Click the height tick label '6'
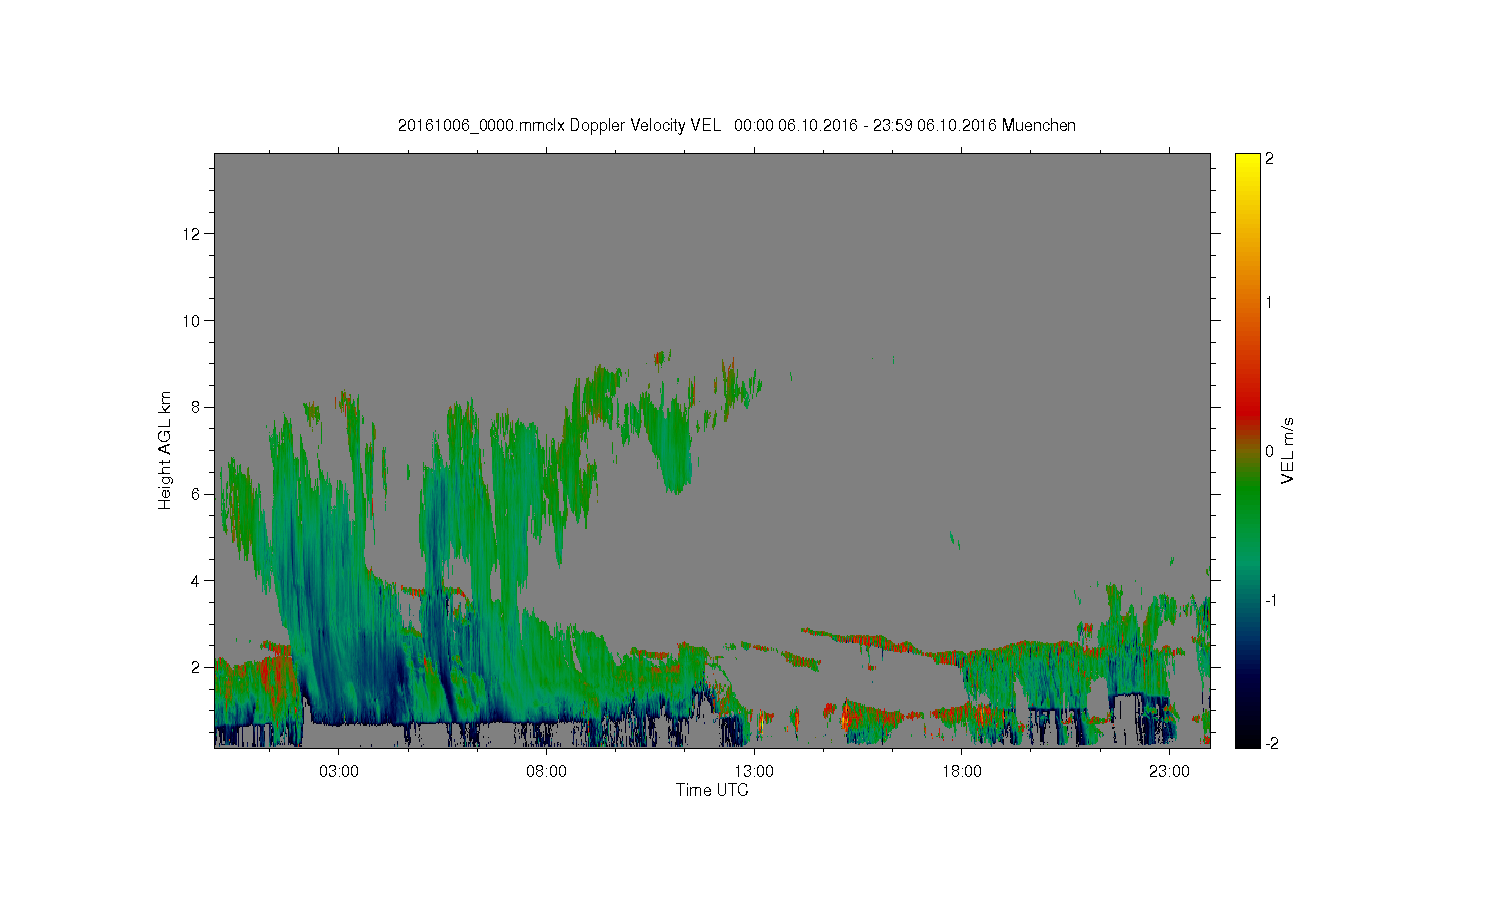Image resolution: width=1500 pixels, height=900 pixels. [x=196, y=494]
